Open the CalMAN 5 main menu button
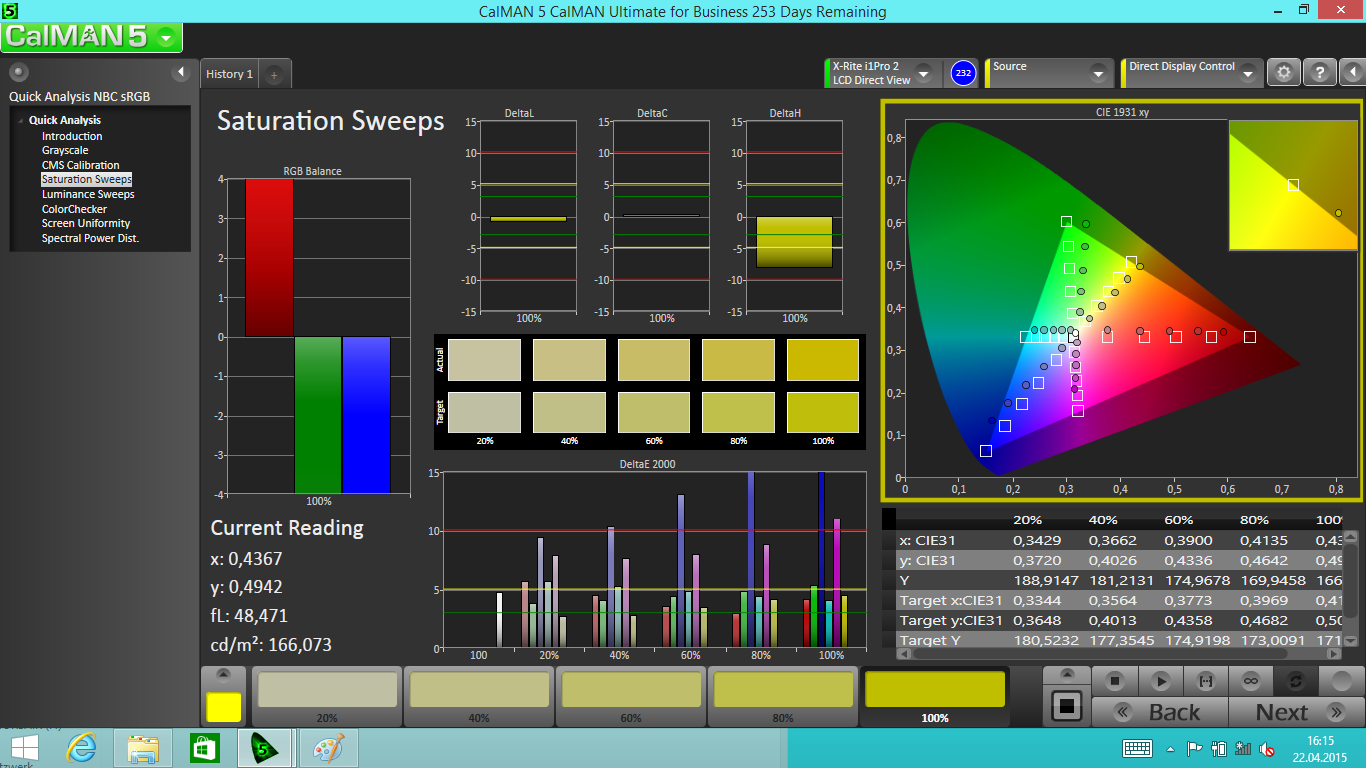 pyautogui.click(x=92, y=37)
